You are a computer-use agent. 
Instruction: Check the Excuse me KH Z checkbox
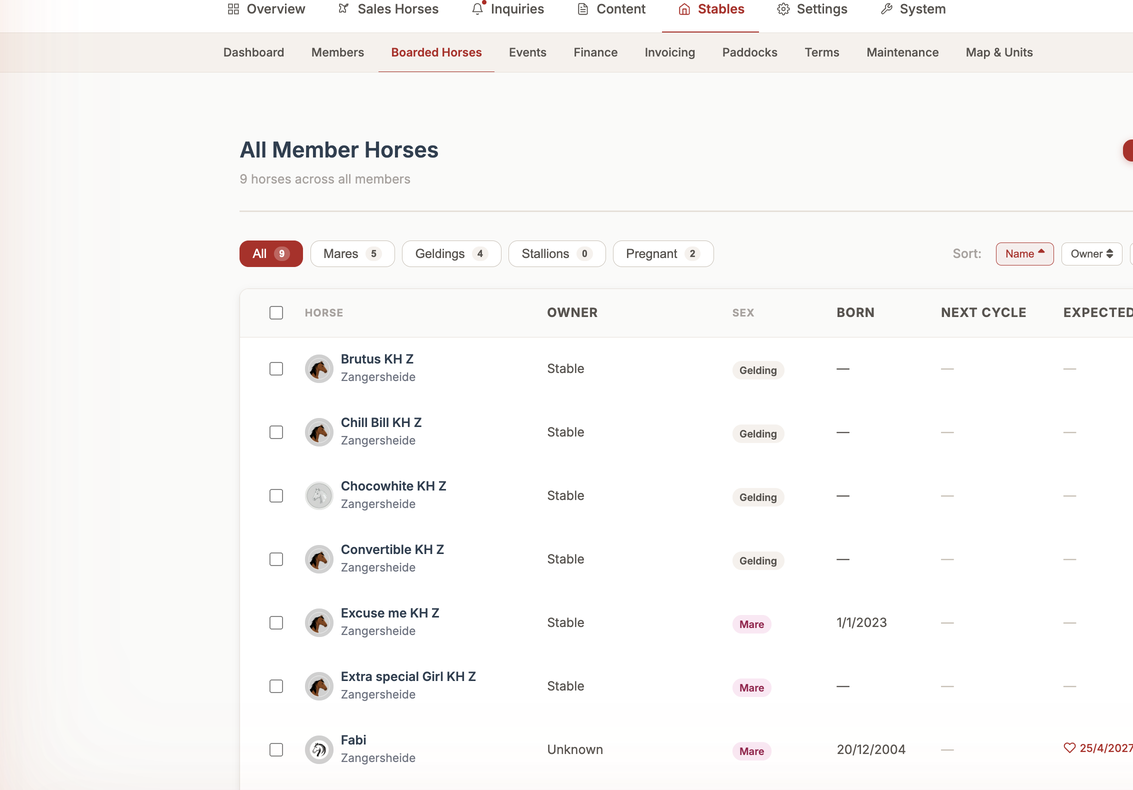coord(276,623)
